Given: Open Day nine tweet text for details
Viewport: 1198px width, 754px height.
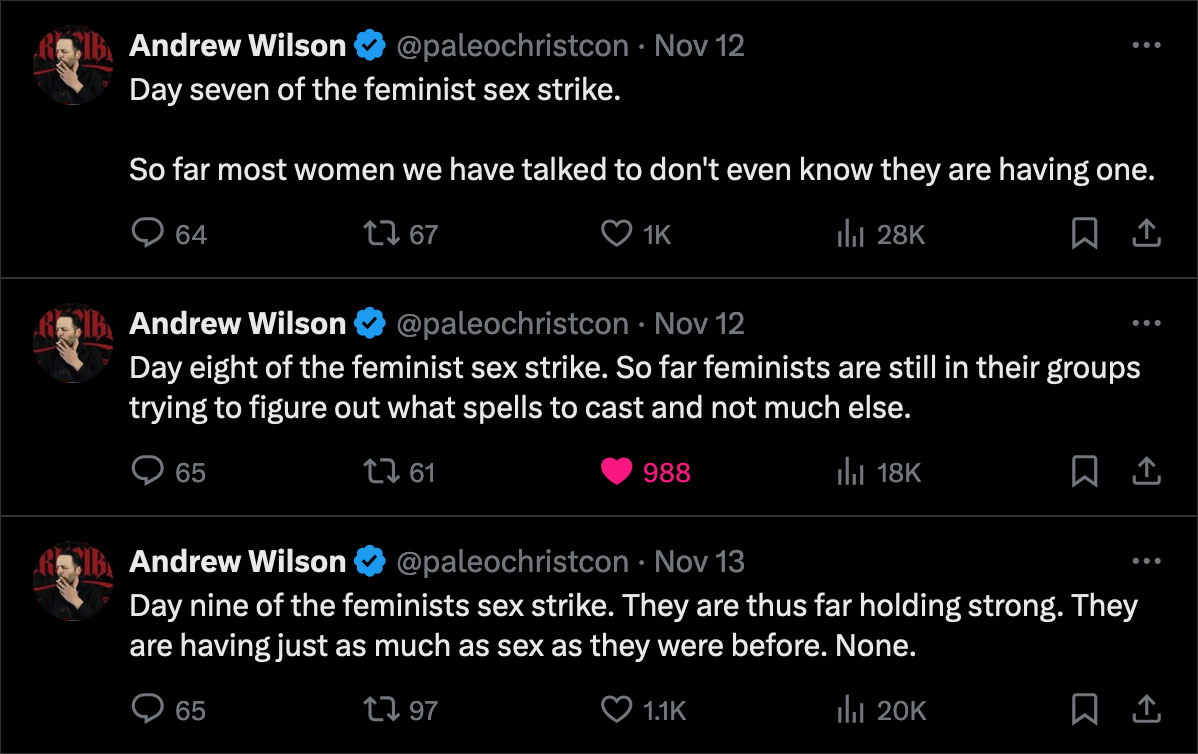Looking at the screenshot, I should point(633,625).
